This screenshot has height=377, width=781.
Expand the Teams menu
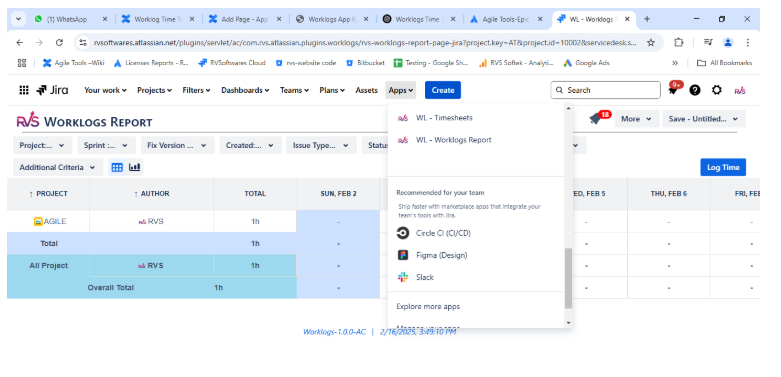tap(294, 90)
